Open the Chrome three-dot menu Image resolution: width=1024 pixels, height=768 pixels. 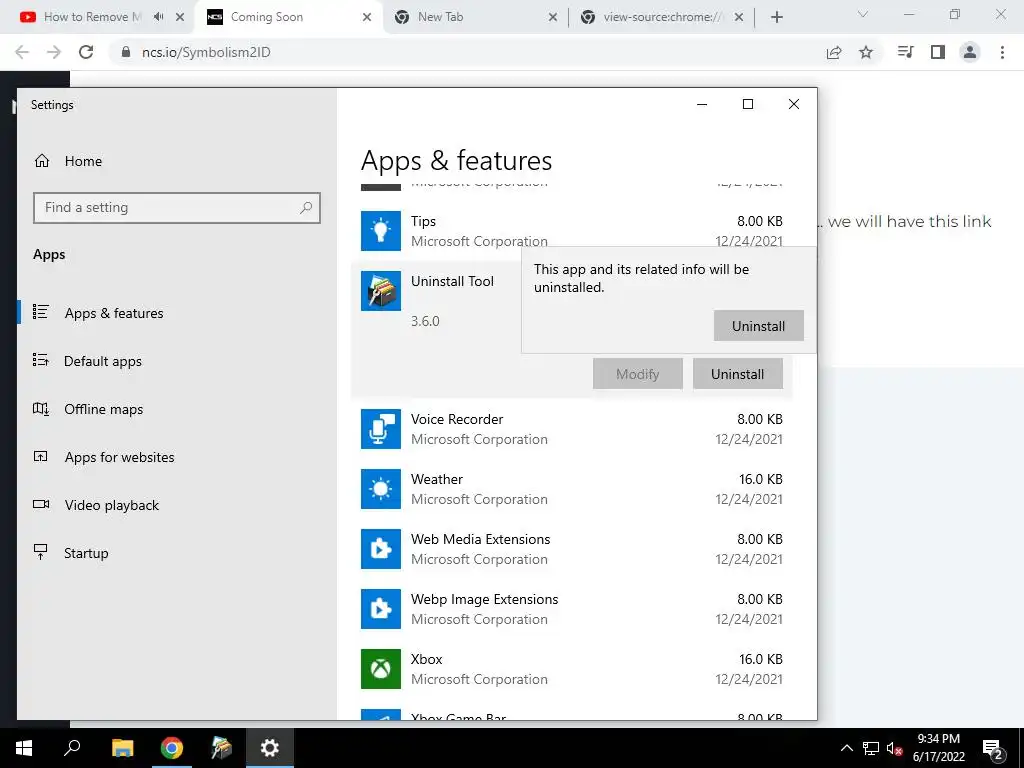coord(1002,52)
